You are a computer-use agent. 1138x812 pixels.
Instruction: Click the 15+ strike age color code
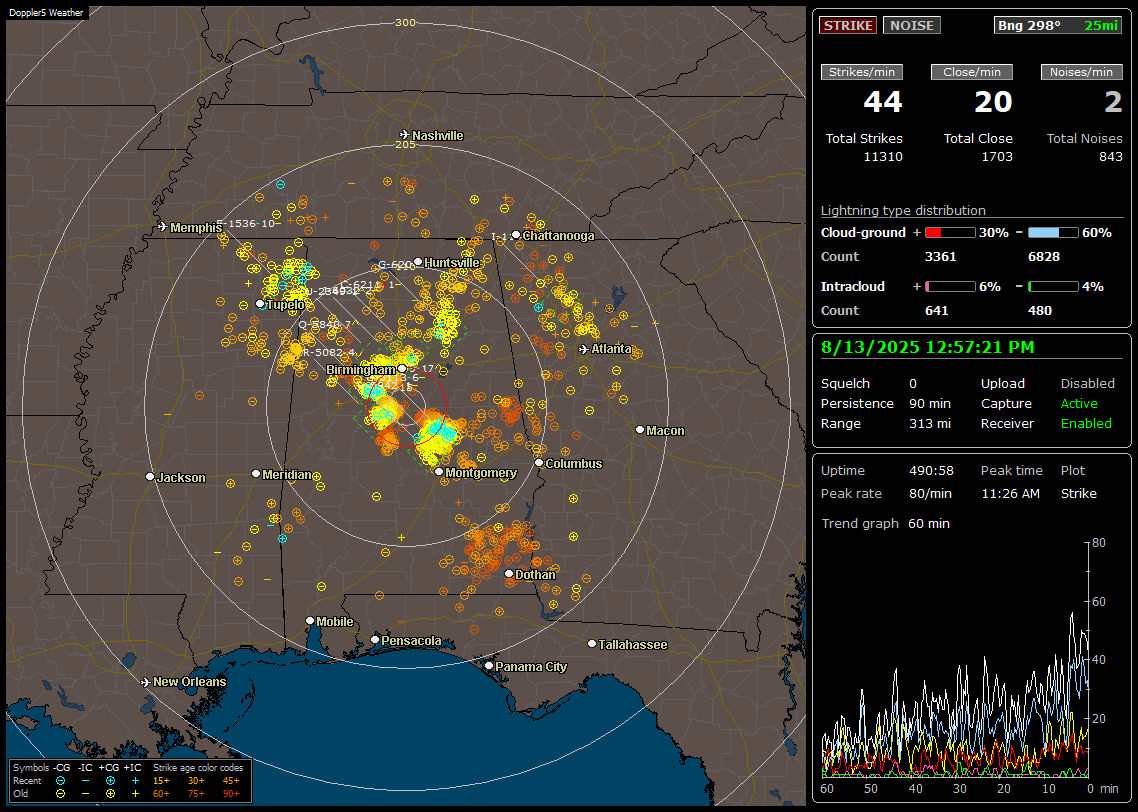[161, 781]
